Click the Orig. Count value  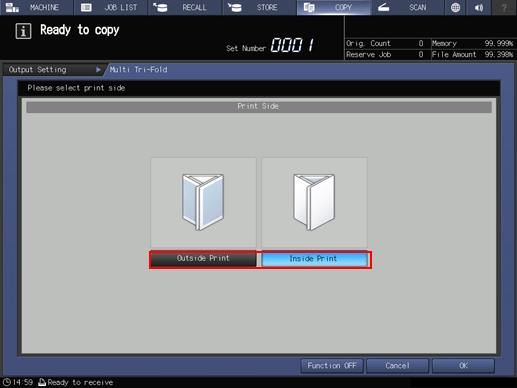pos(421,43)
